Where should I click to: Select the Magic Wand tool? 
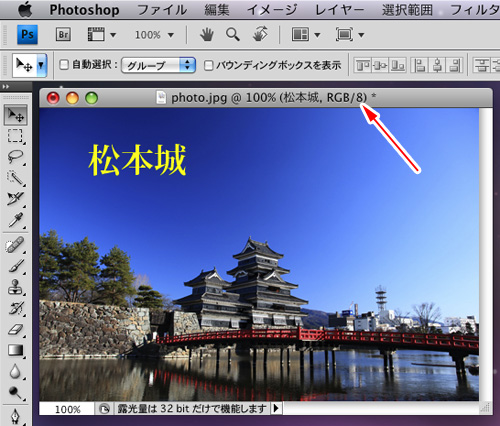[15, 178]
